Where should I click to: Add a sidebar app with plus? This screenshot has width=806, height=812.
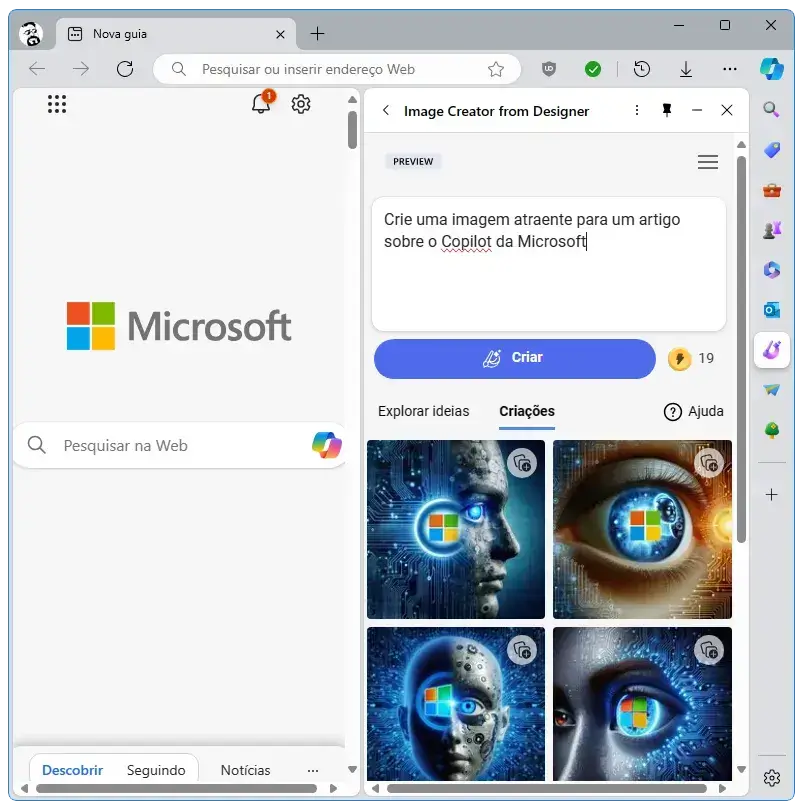tap(771, 495)
